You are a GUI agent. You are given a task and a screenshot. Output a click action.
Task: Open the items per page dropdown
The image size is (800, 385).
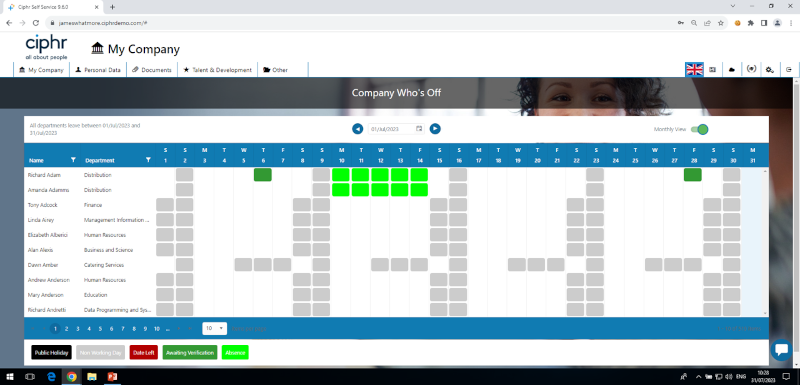coord(214,328)
